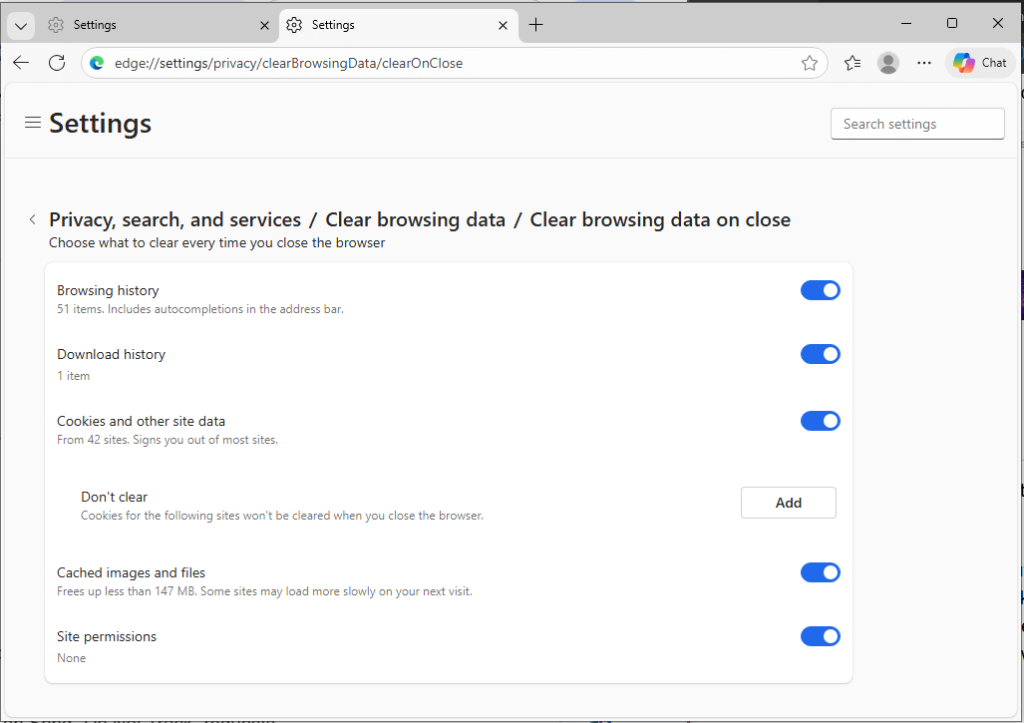Click the site information icon in address bar

(x=96, y=62)
